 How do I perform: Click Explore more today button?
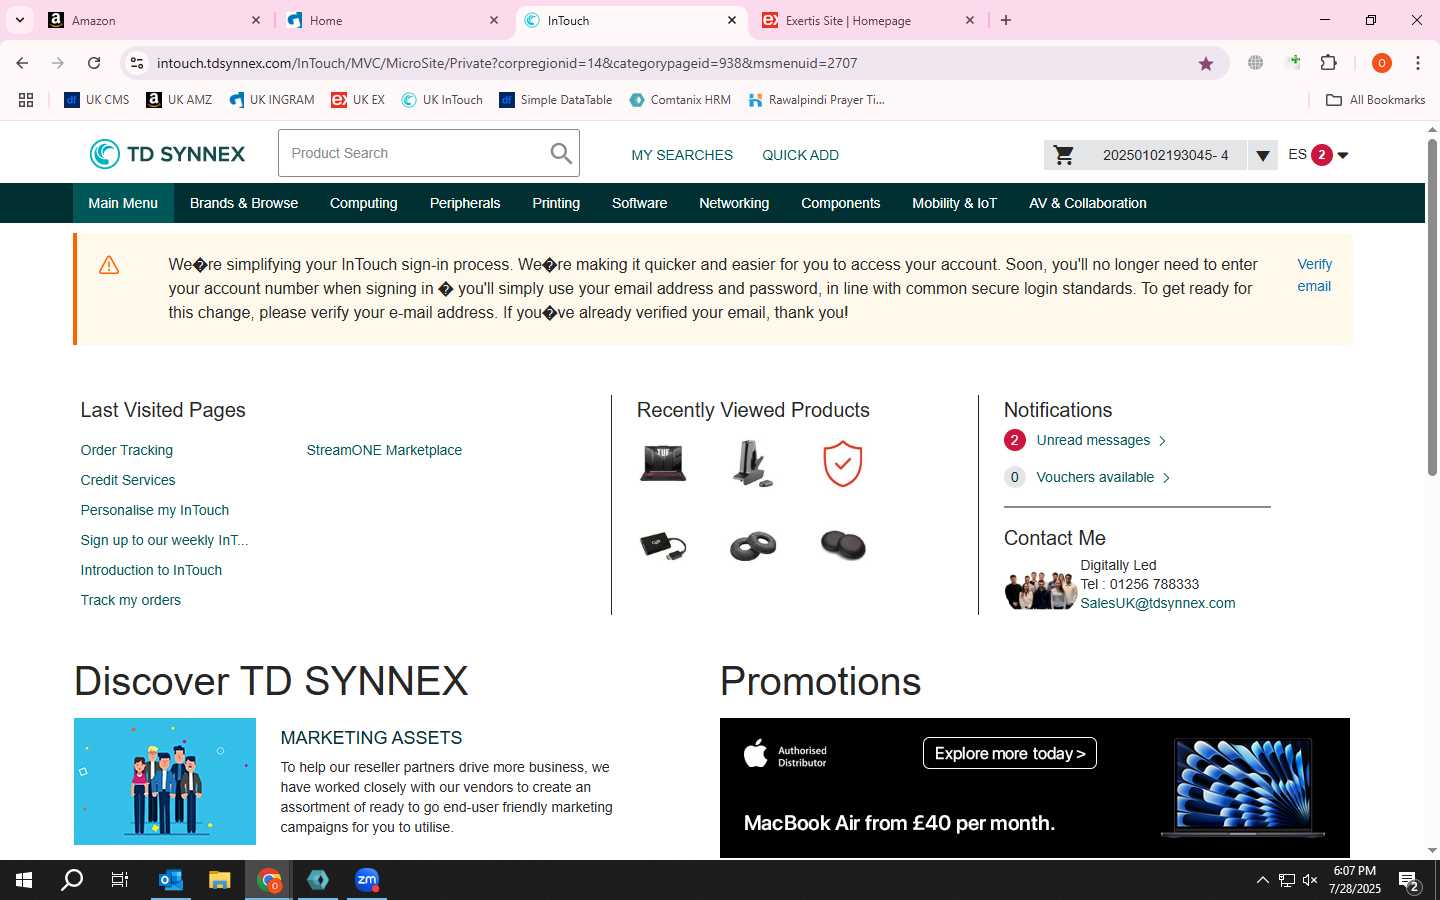point(1010,753)
